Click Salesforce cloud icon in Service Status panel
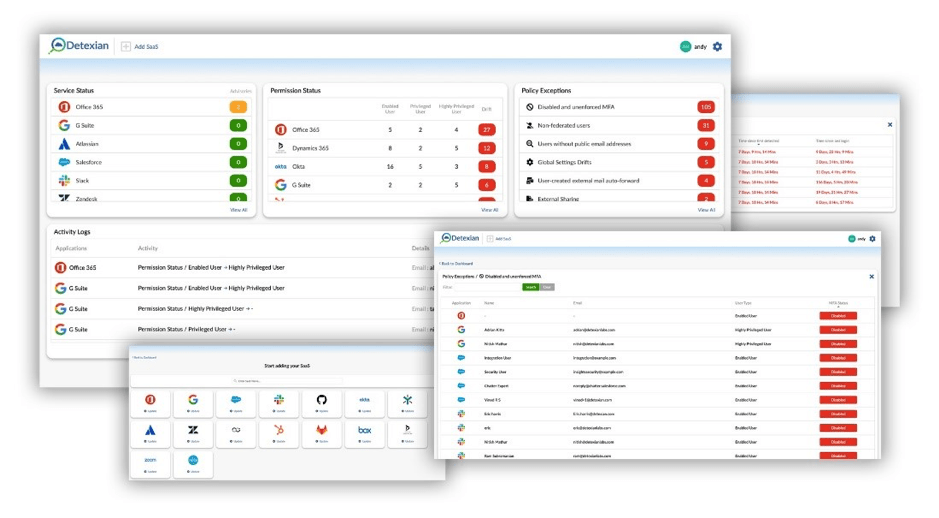 (x=64, y=162)
